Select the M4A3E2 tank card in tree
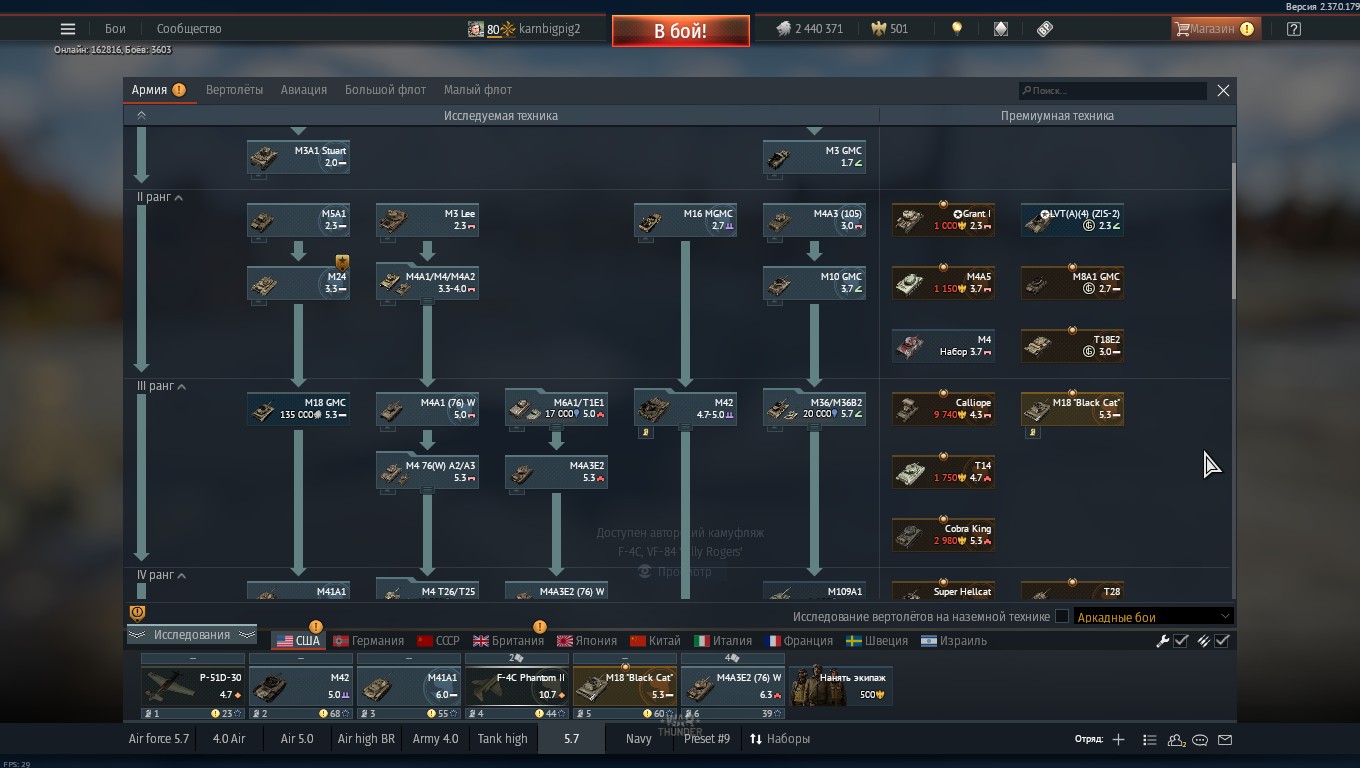 point(556,472)
